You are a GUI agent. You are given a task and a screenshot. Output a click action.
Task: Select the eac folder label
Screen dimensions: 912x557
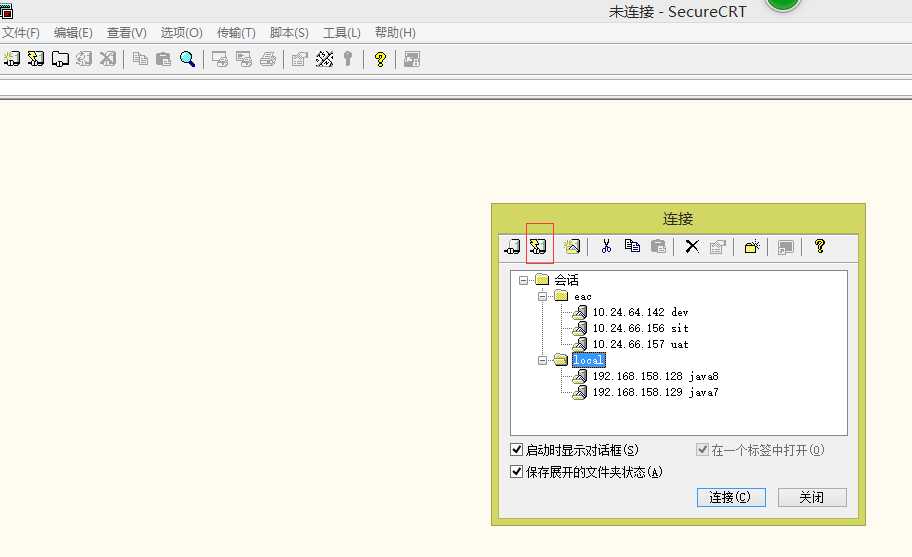[x=583, y=297]
